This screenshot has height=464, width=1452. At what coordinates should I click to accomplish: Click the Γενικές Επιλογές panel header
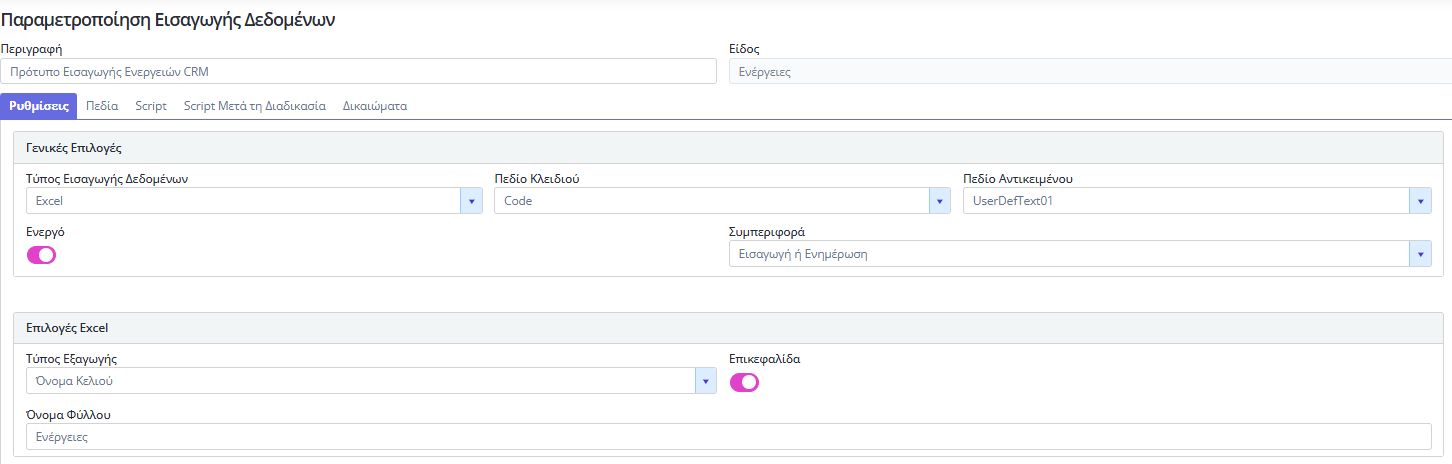click(x=729, y=147)
